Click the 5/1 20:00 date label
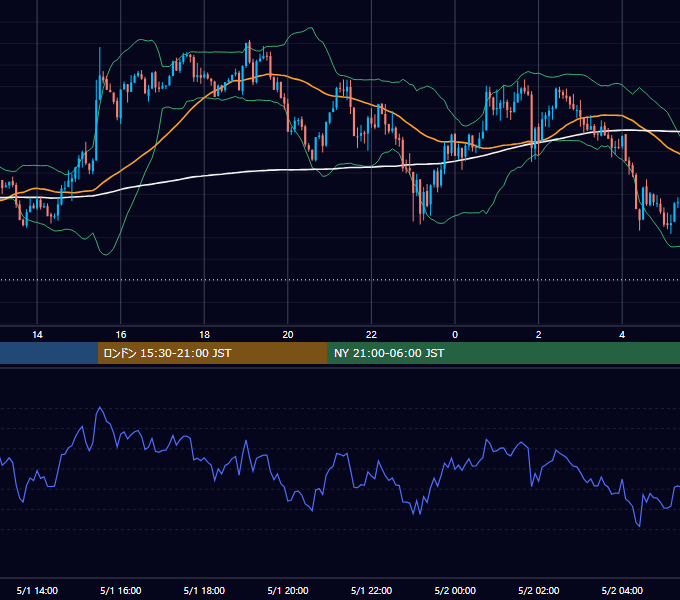Screen dimensions: 680x600 click(288, 590)
